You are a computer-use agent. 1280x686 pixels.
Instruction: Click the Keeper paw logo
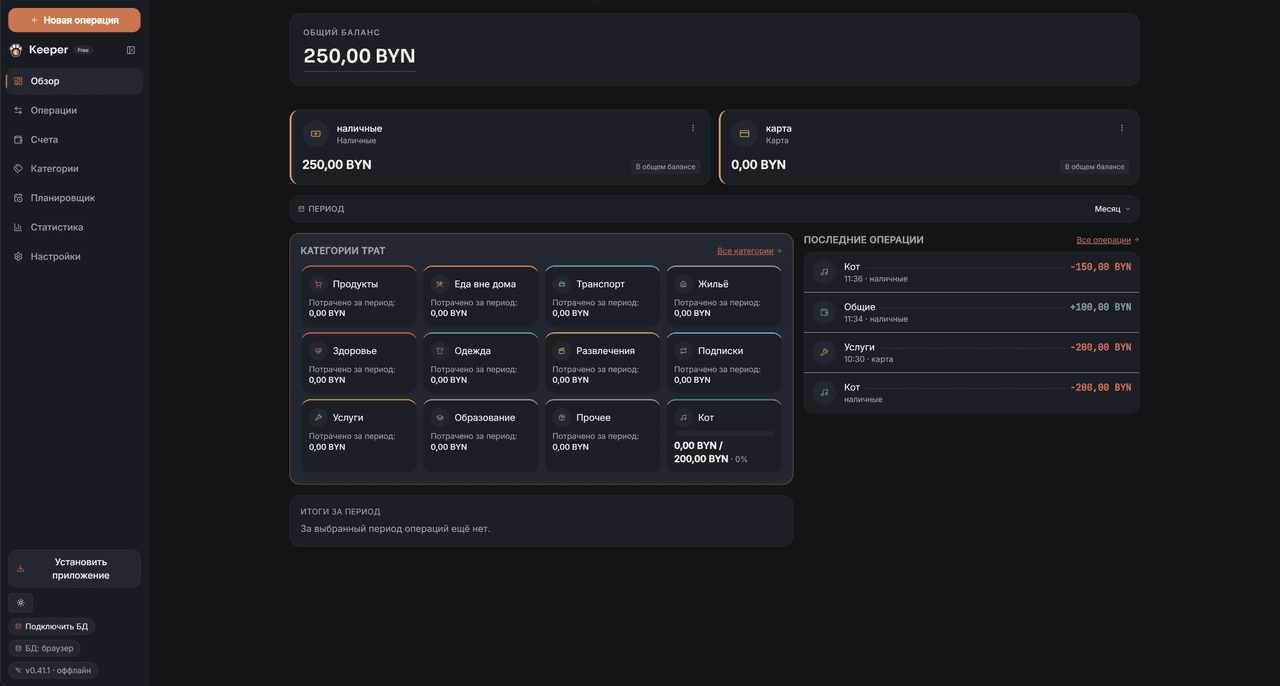[16, 50]
